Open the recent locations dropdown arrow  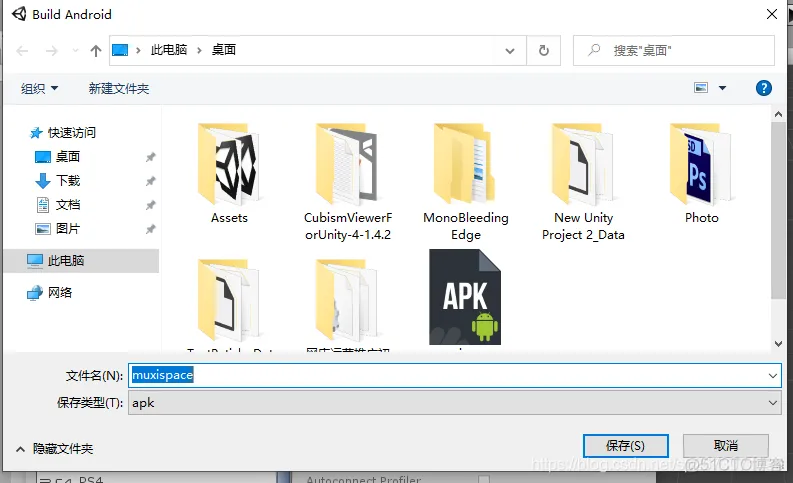tap(75, 51)
